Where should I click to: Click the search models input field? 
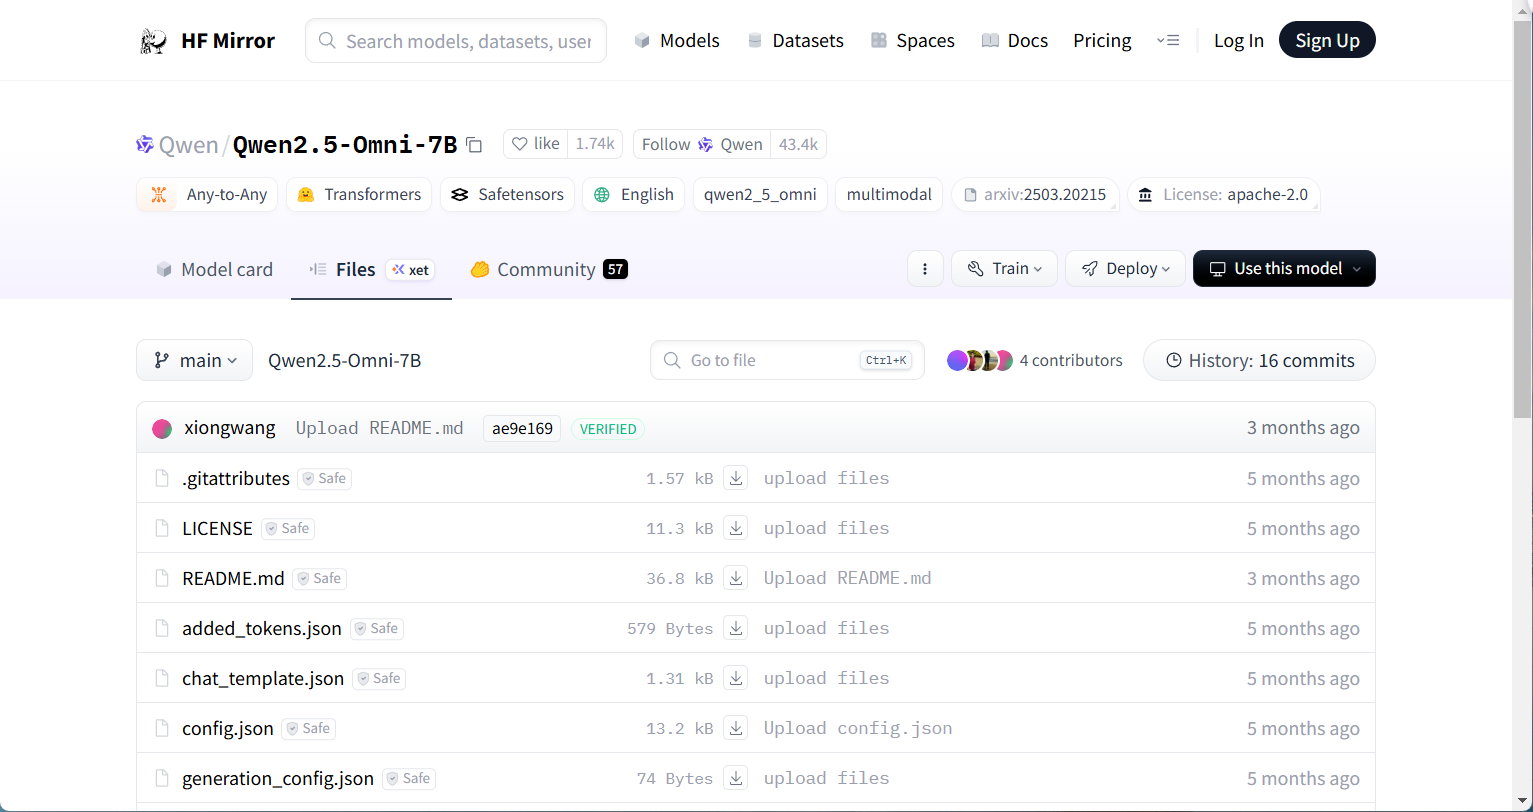pyautogui.click(x=456, y=40)
